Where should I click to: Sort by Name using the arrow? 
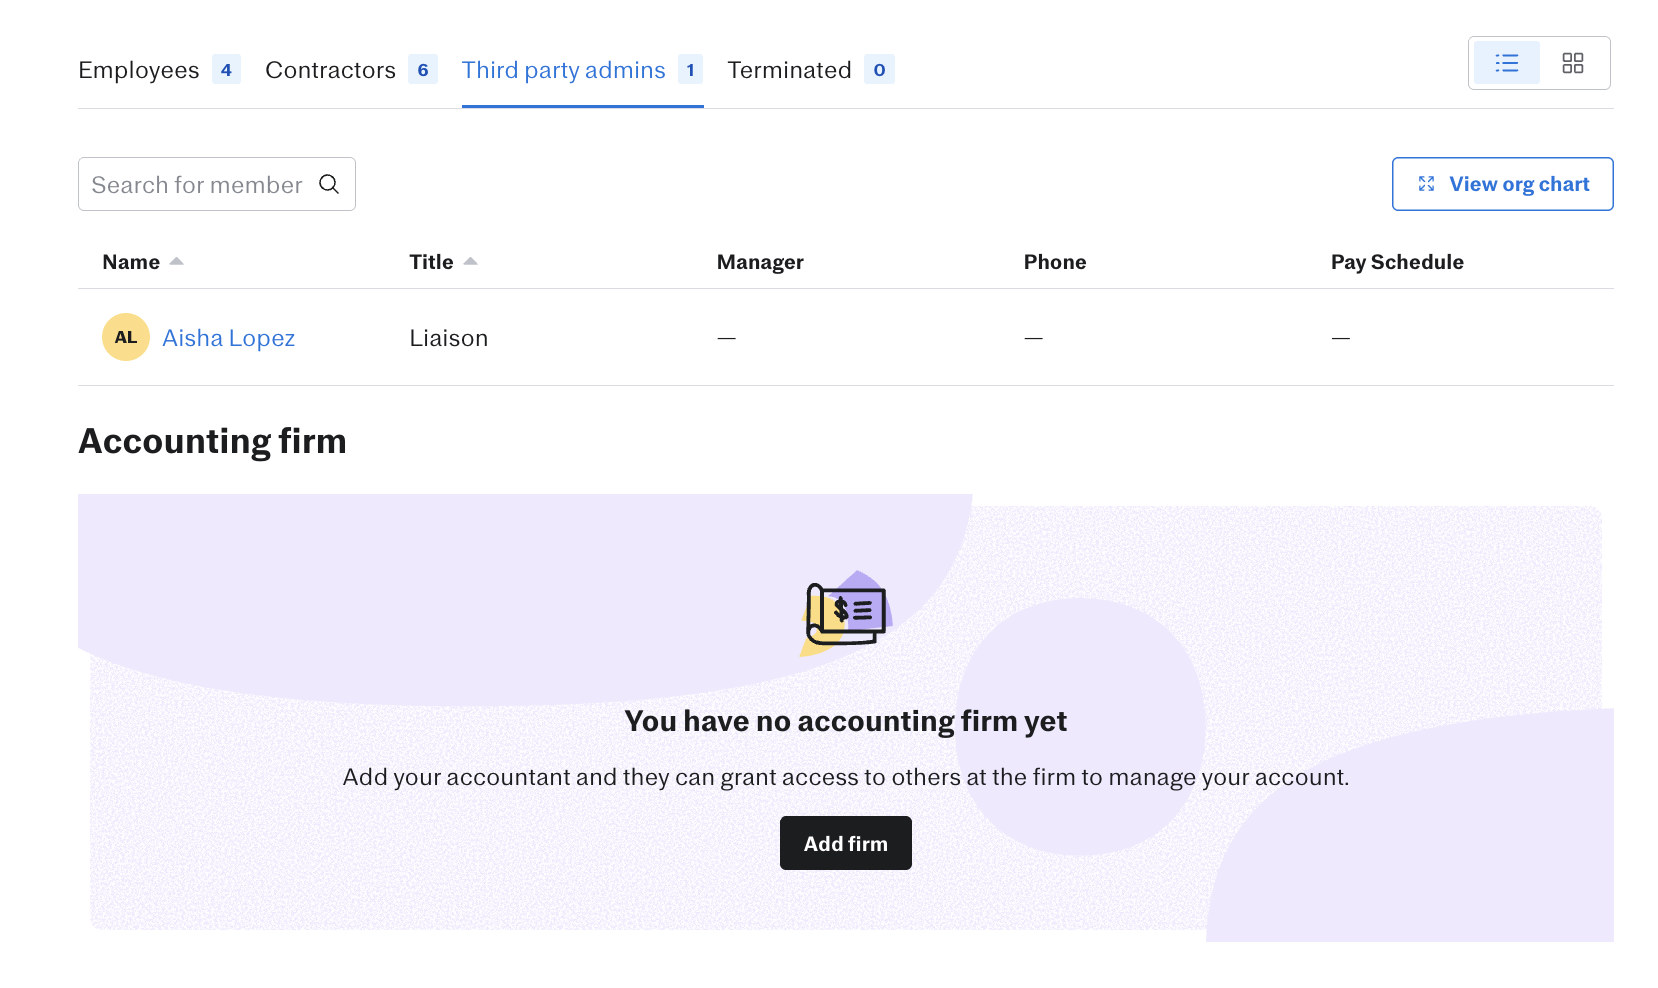(x=177, y=261)
